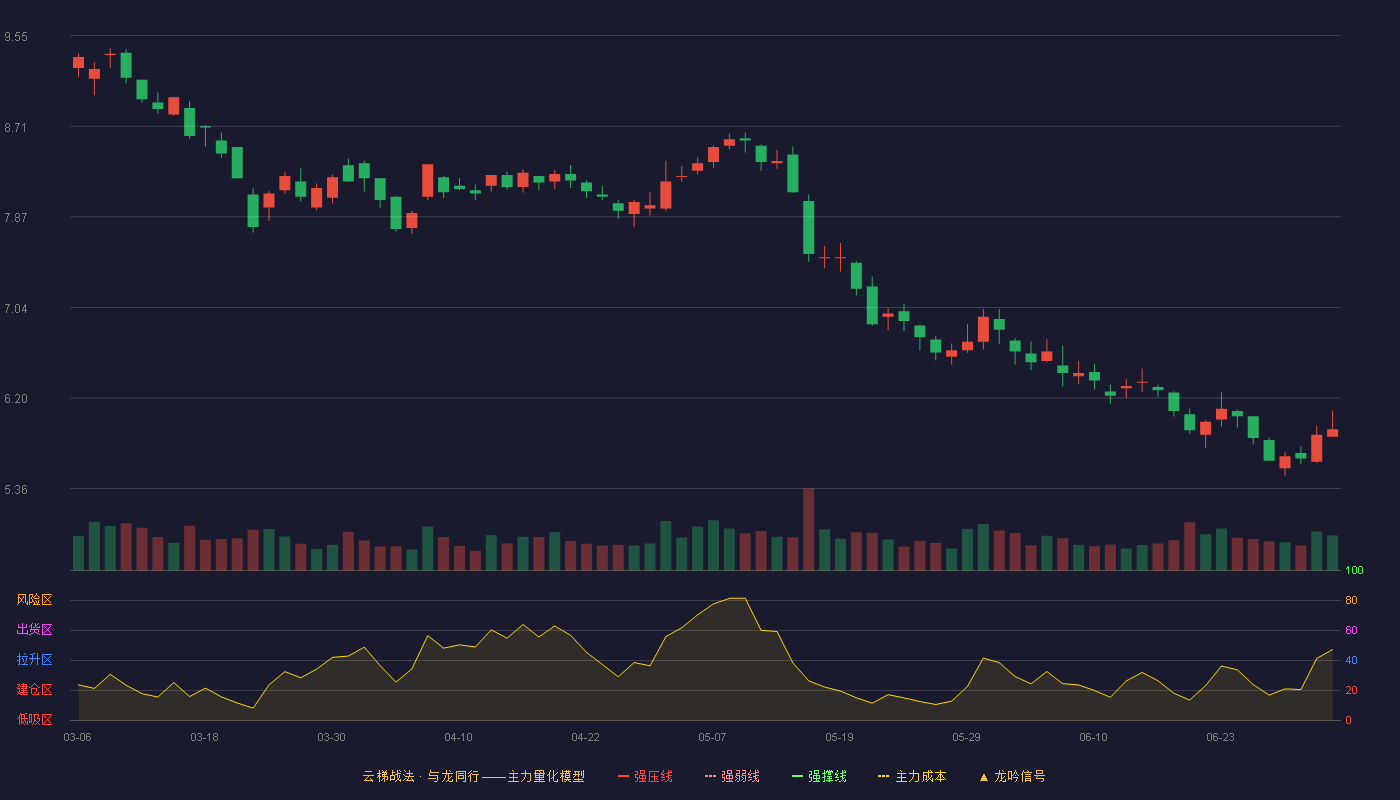Select the tallest red volume bar
Image resolution: width=1400 pixels, height=800 pixels.
tap(808, 529)
